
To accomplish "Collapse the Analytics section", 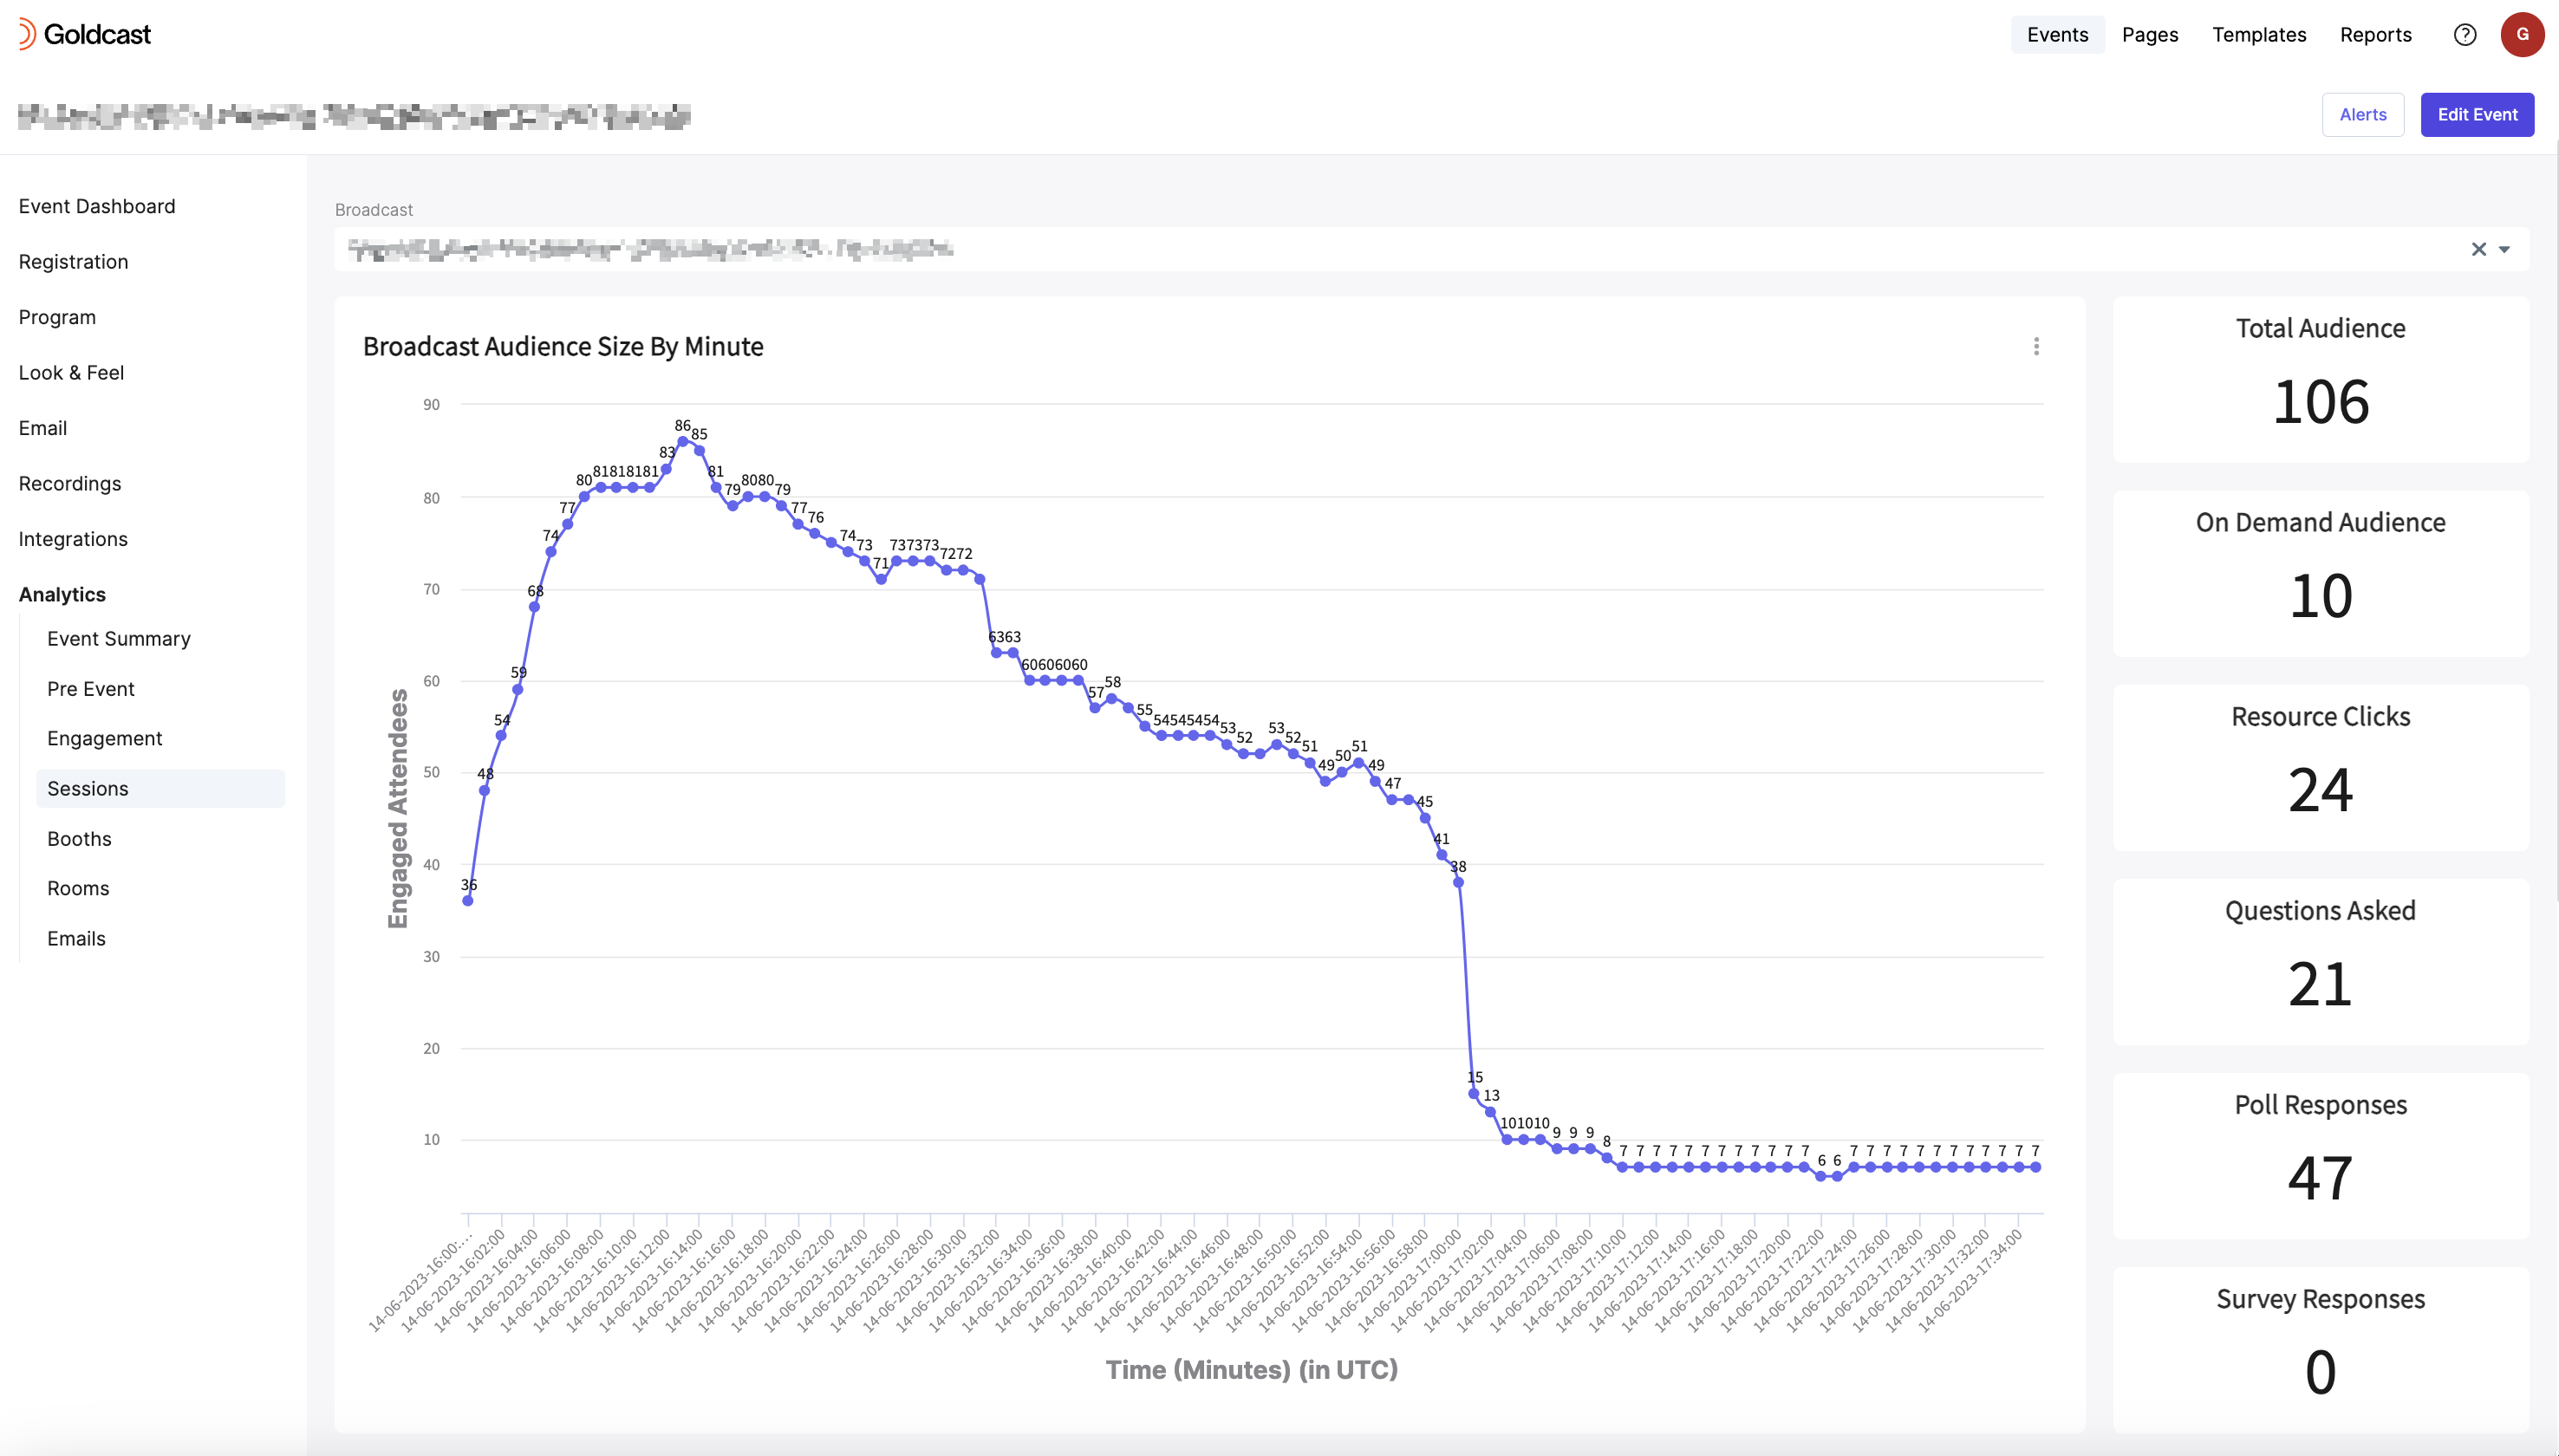I will pyautogui.click(x=62, y=595).
